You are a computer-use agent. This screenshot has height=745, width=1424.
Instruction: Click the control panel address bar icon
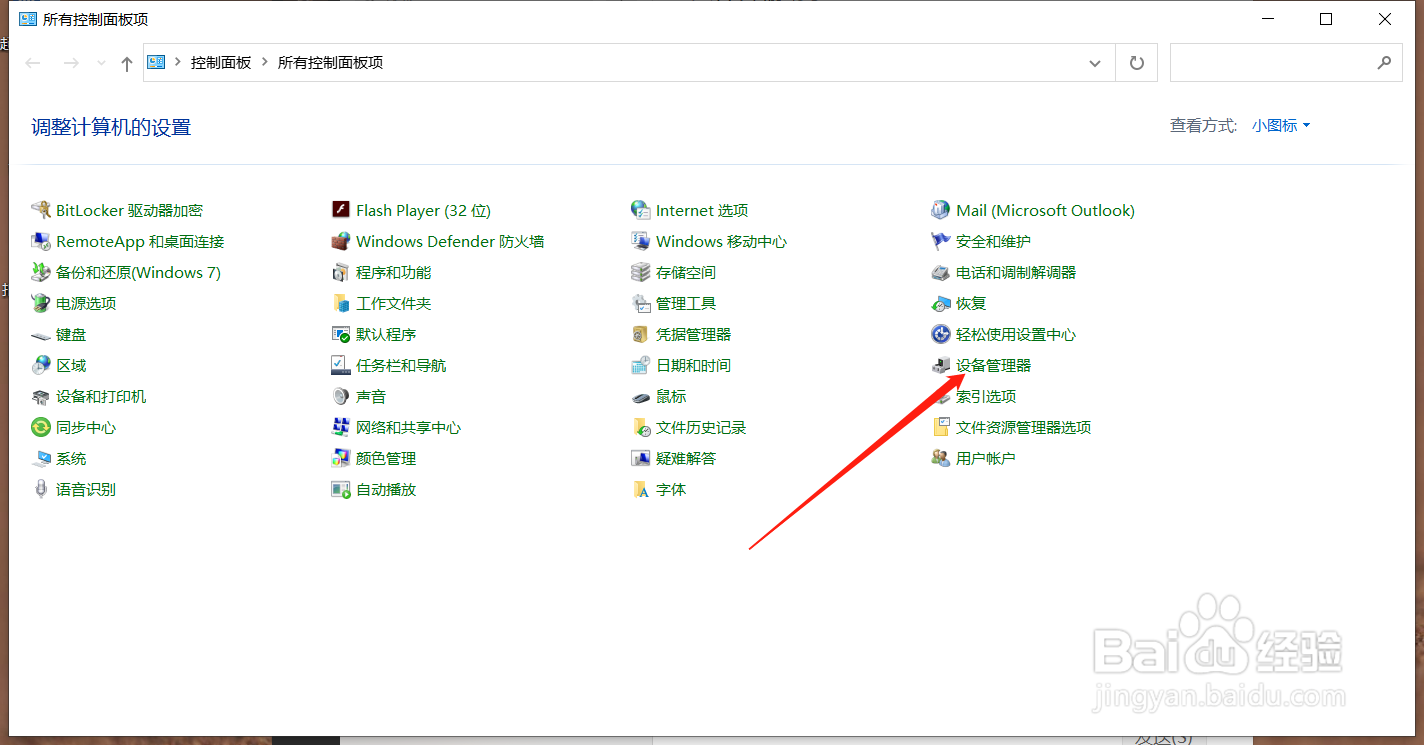pos(157,62)
